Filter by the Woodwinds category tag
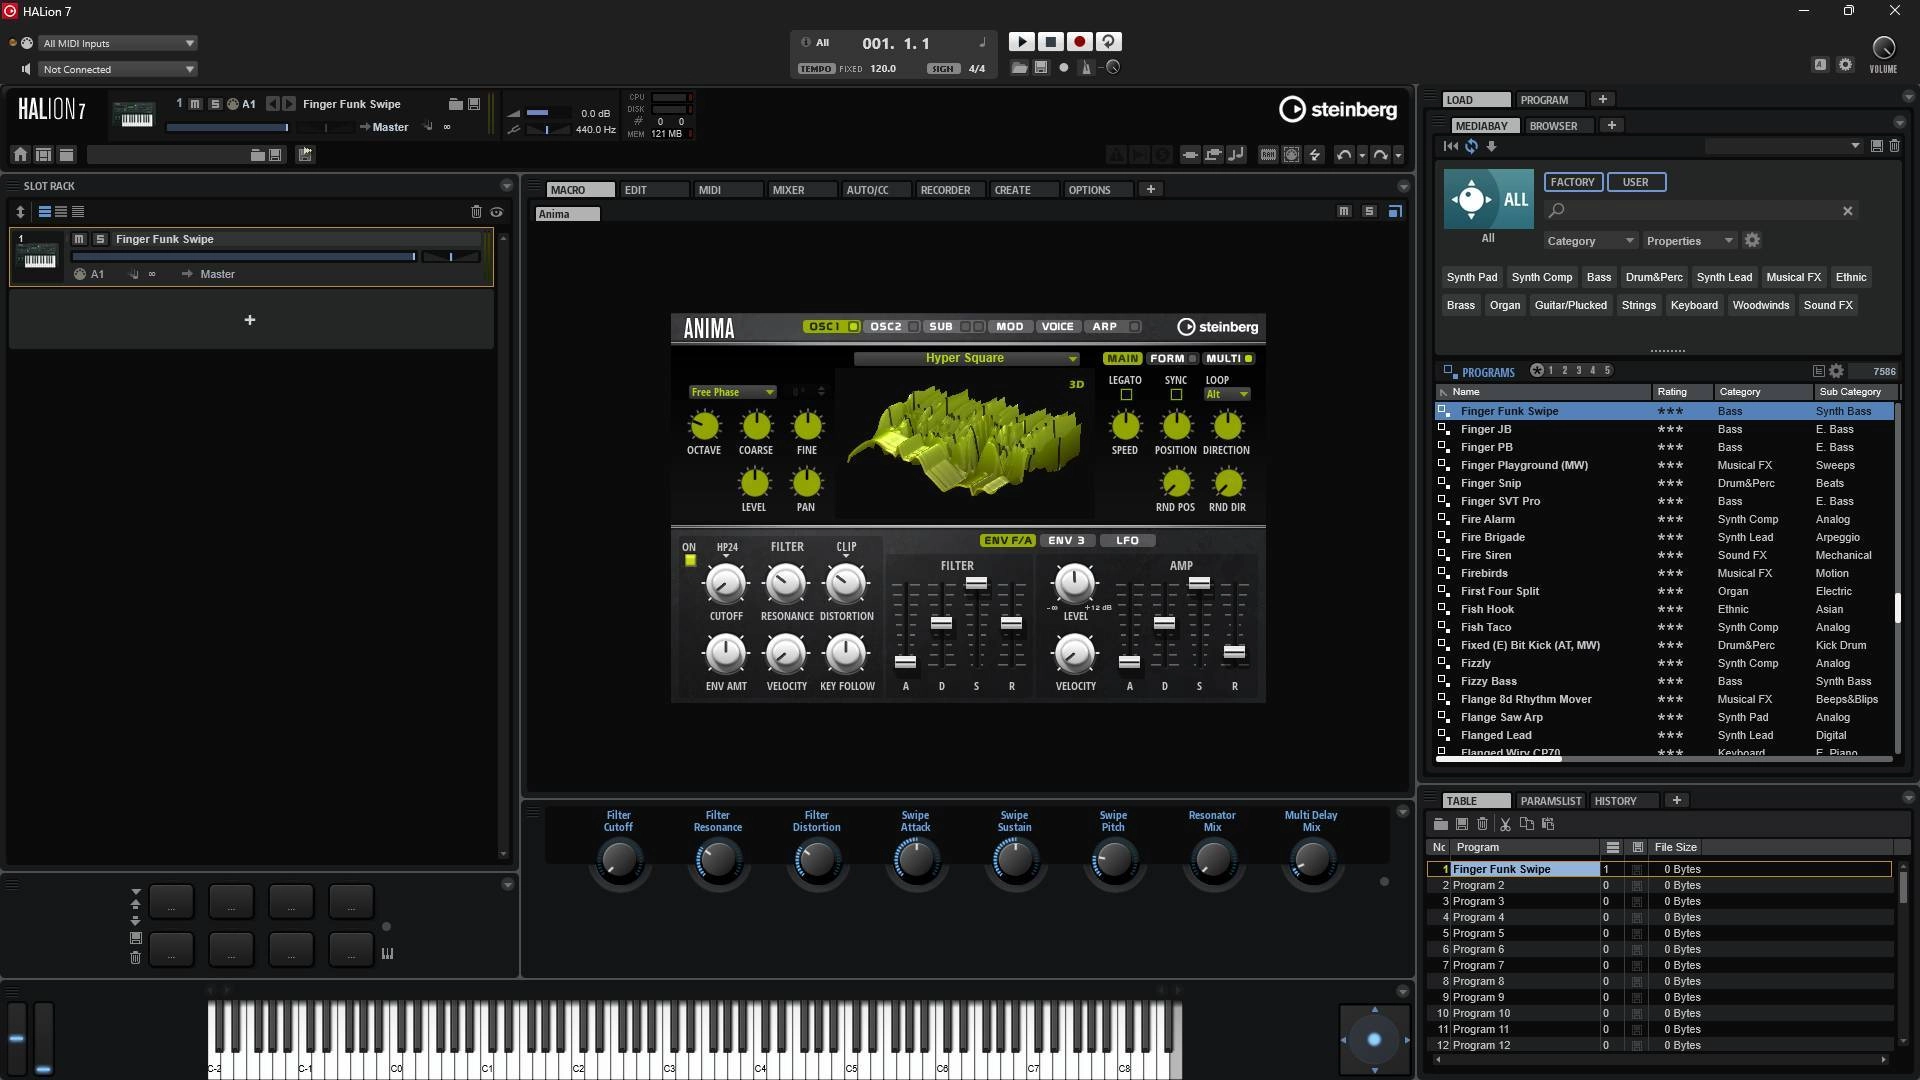Viewport: 1920px width, 1080px height. tap(1760, 305)
